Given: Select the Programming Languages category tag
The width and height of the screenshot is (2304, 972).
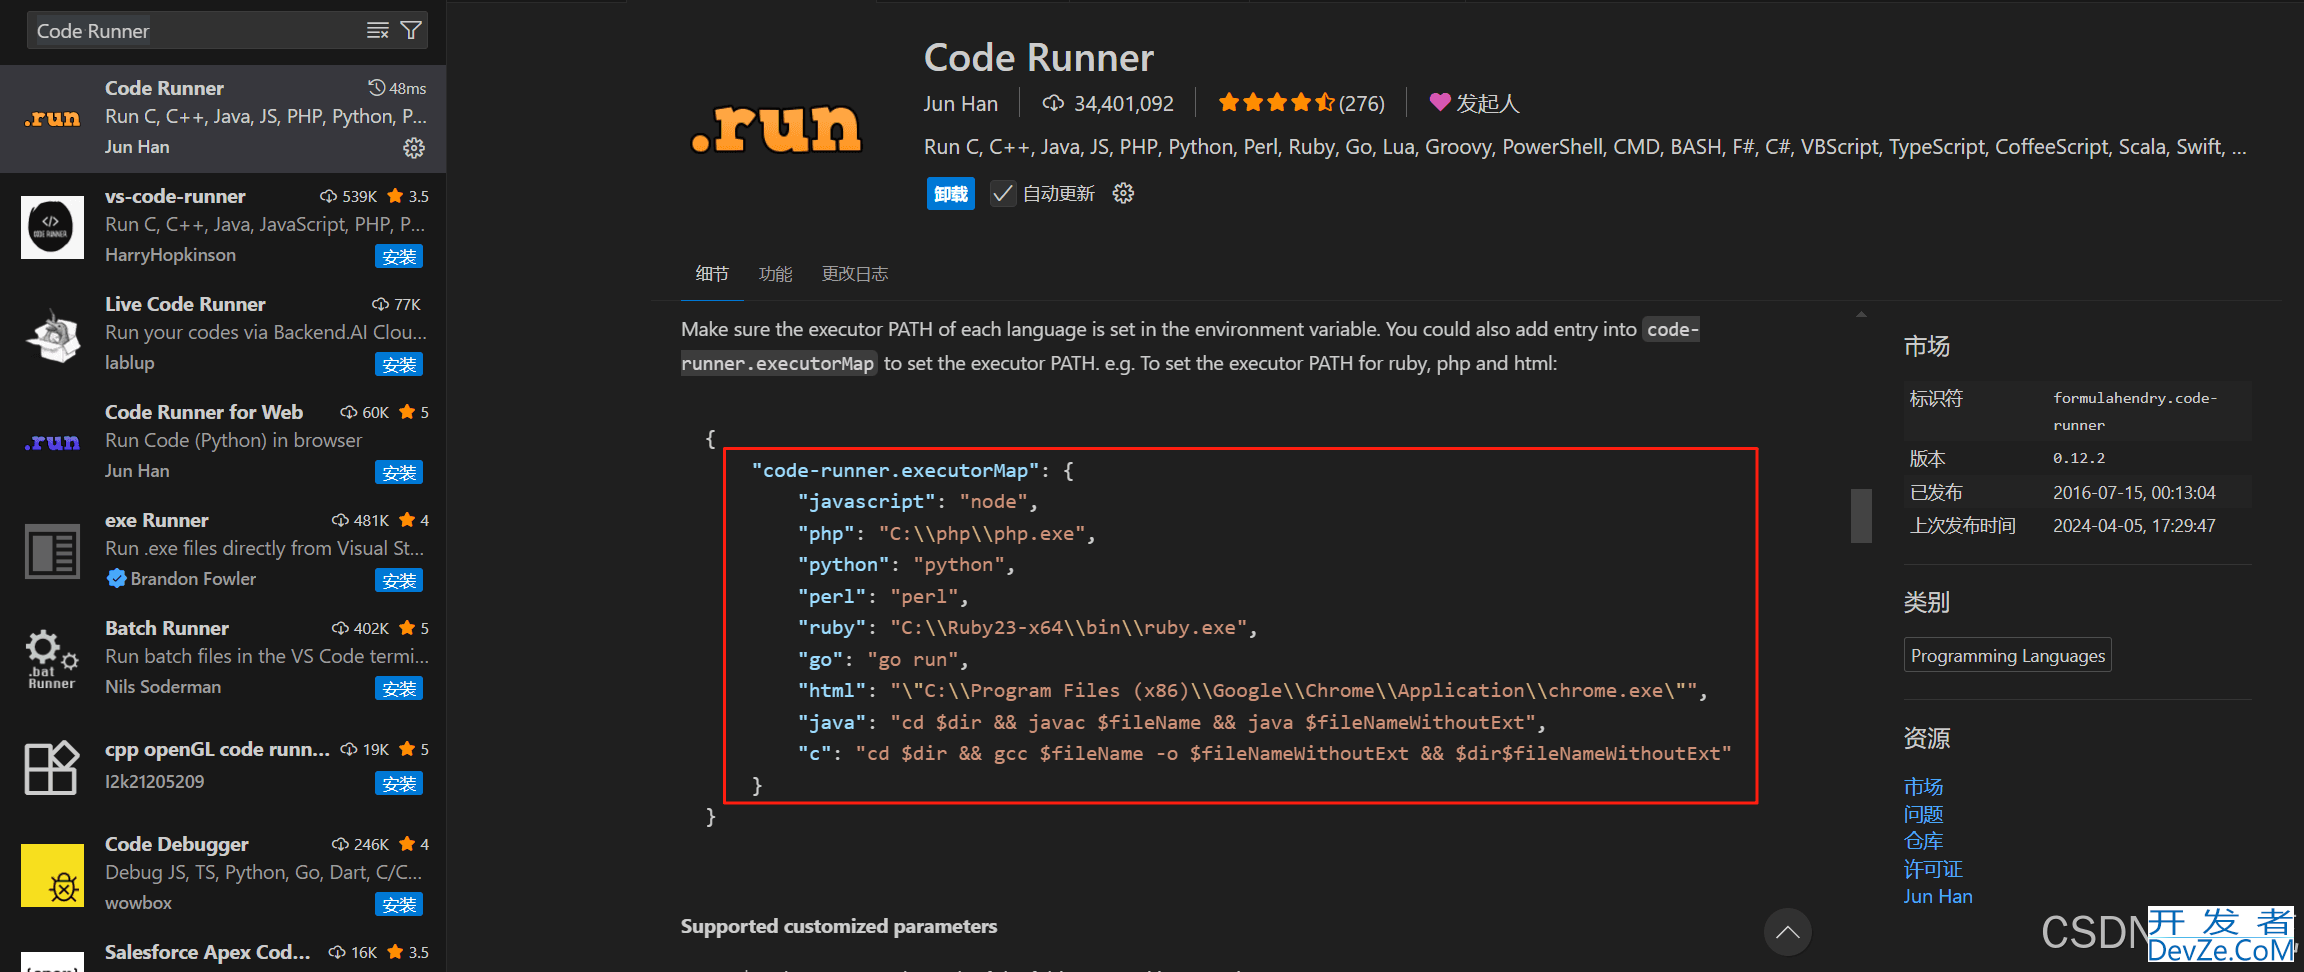Looking at the screenshot, I should pos(2007,655).
